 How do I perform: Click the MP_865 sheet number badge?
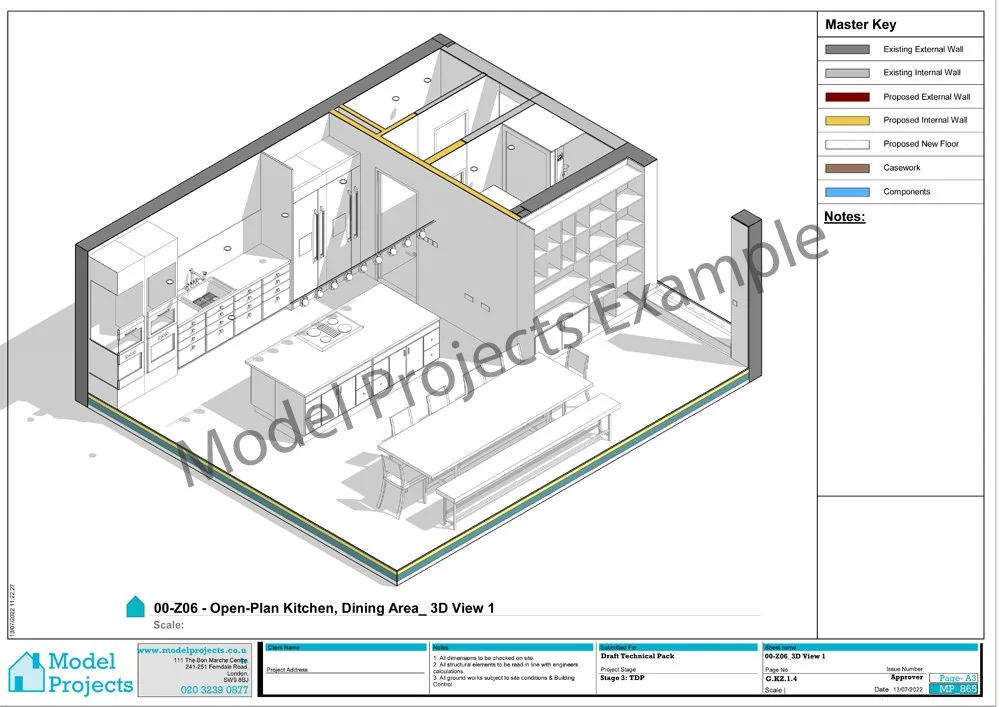(952, 689)
